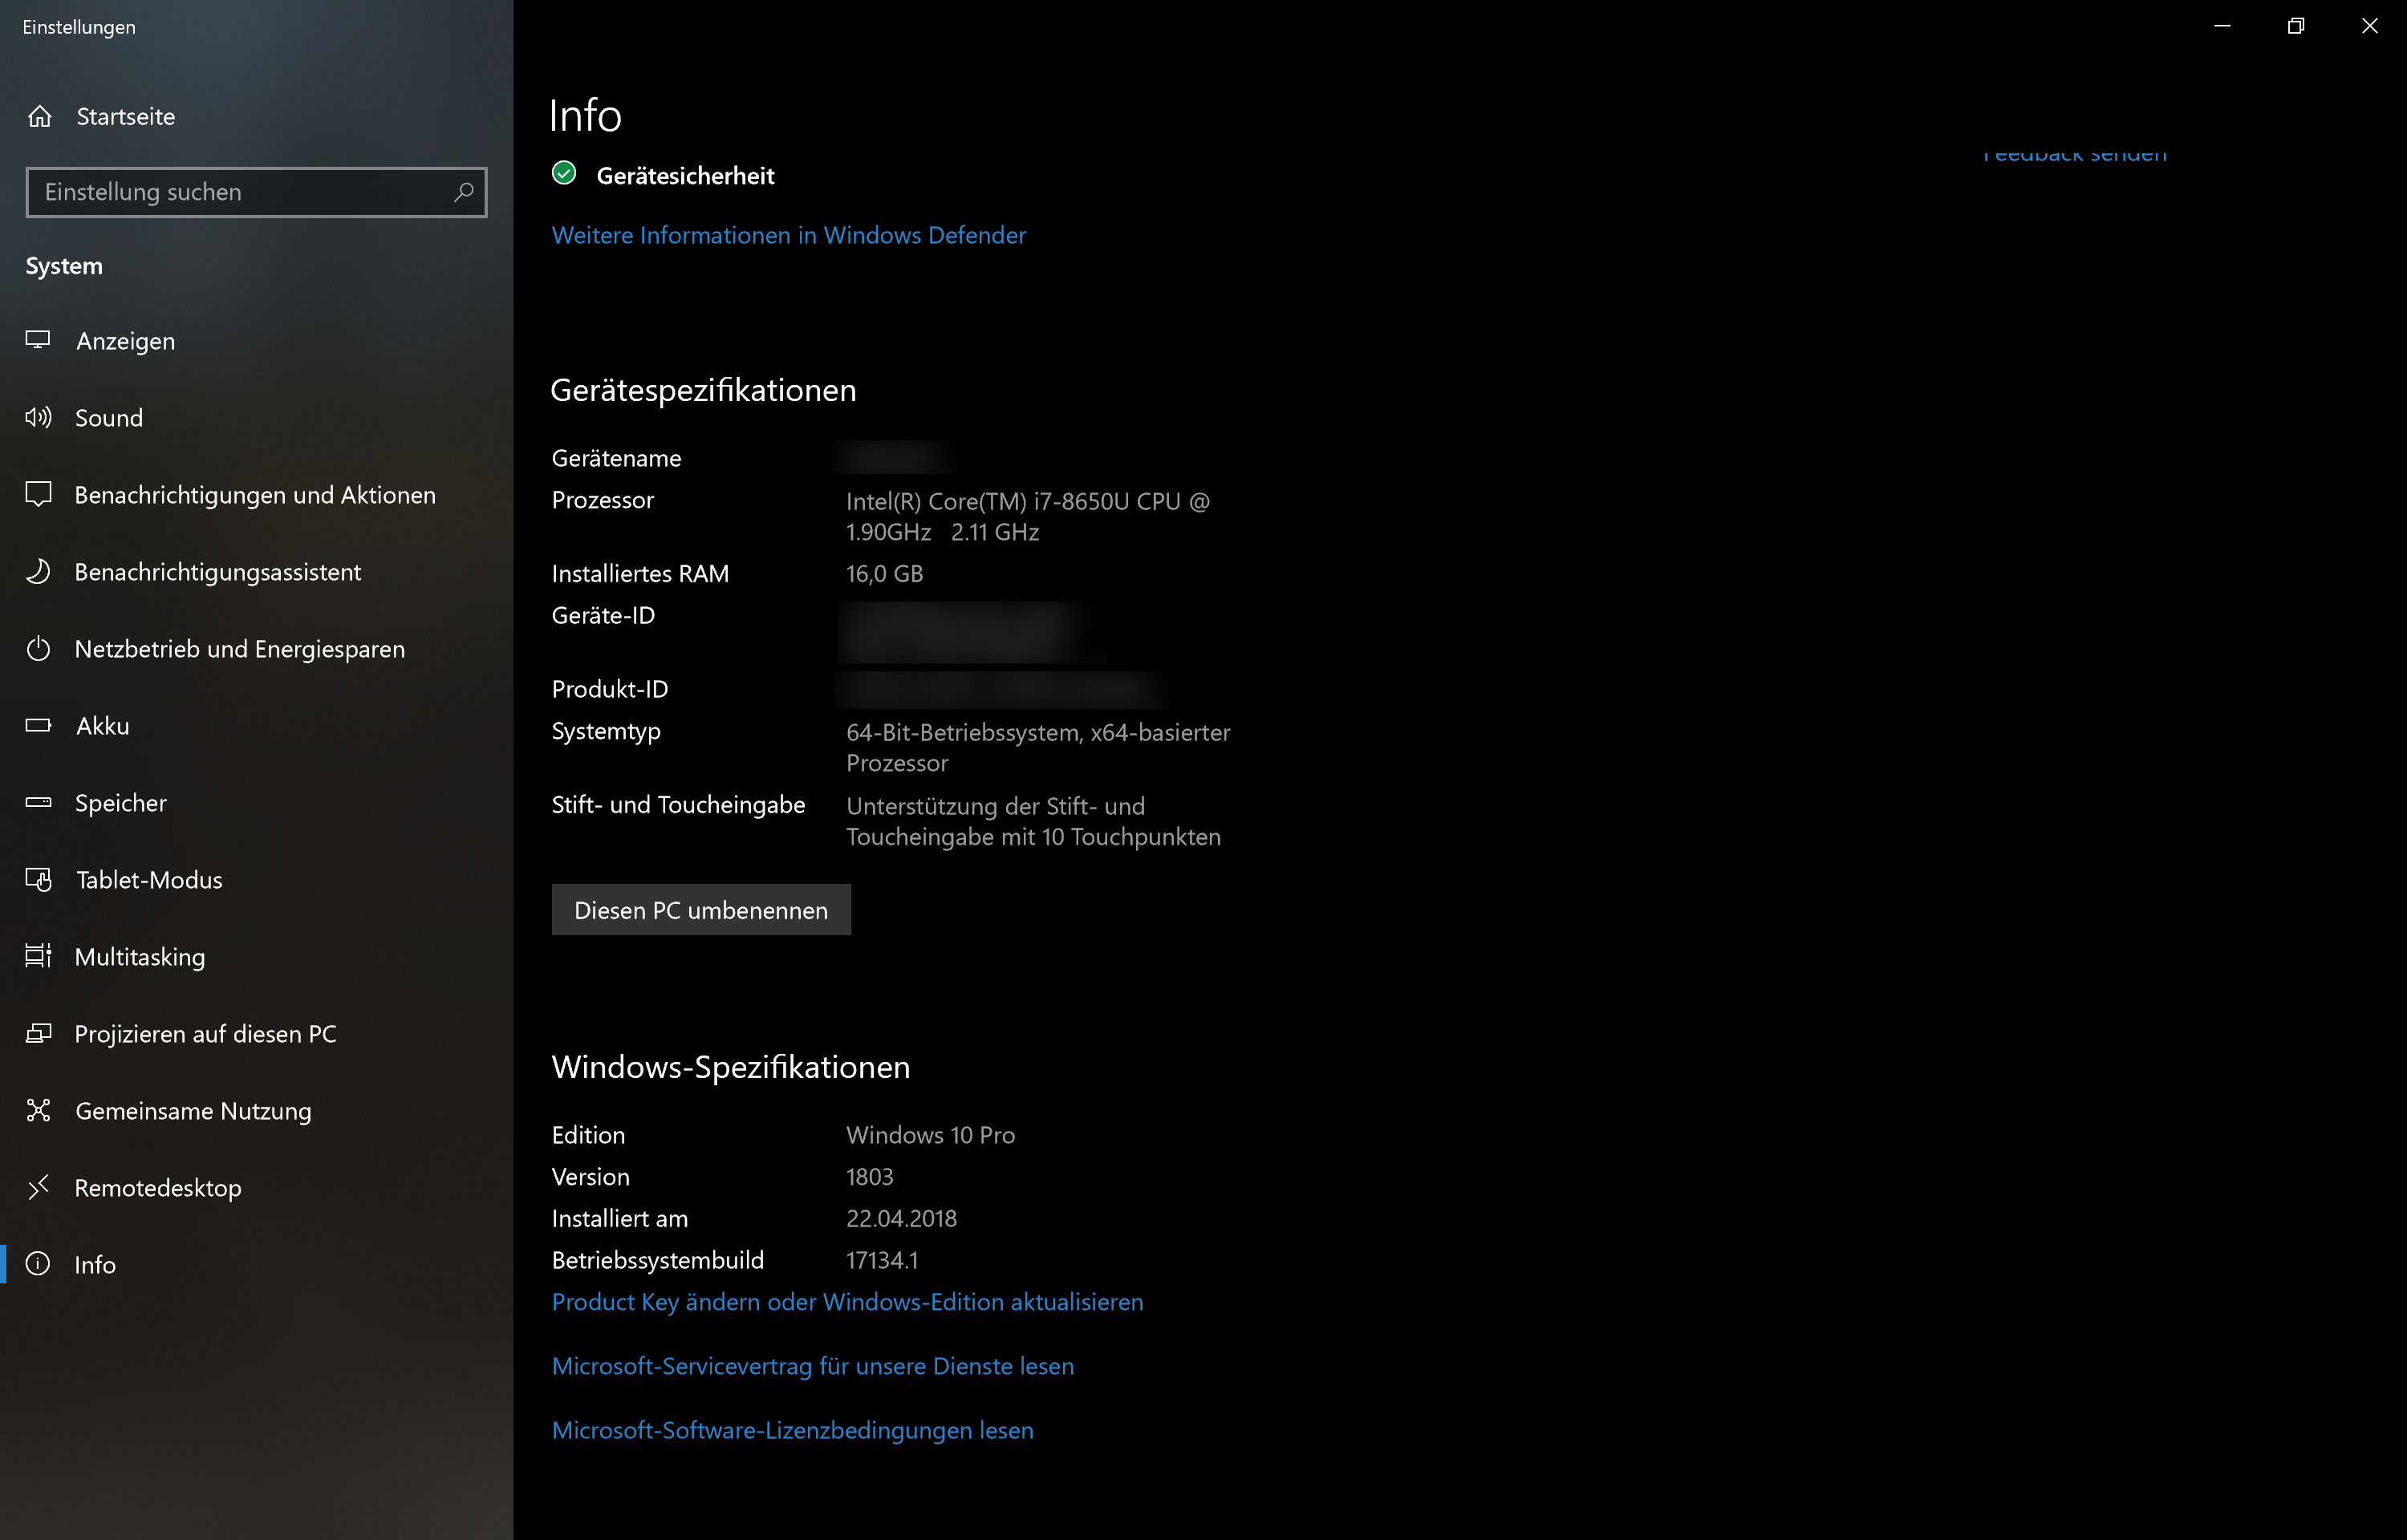
Task: Click the Speicher drive icon
Action: click(38, 802)
